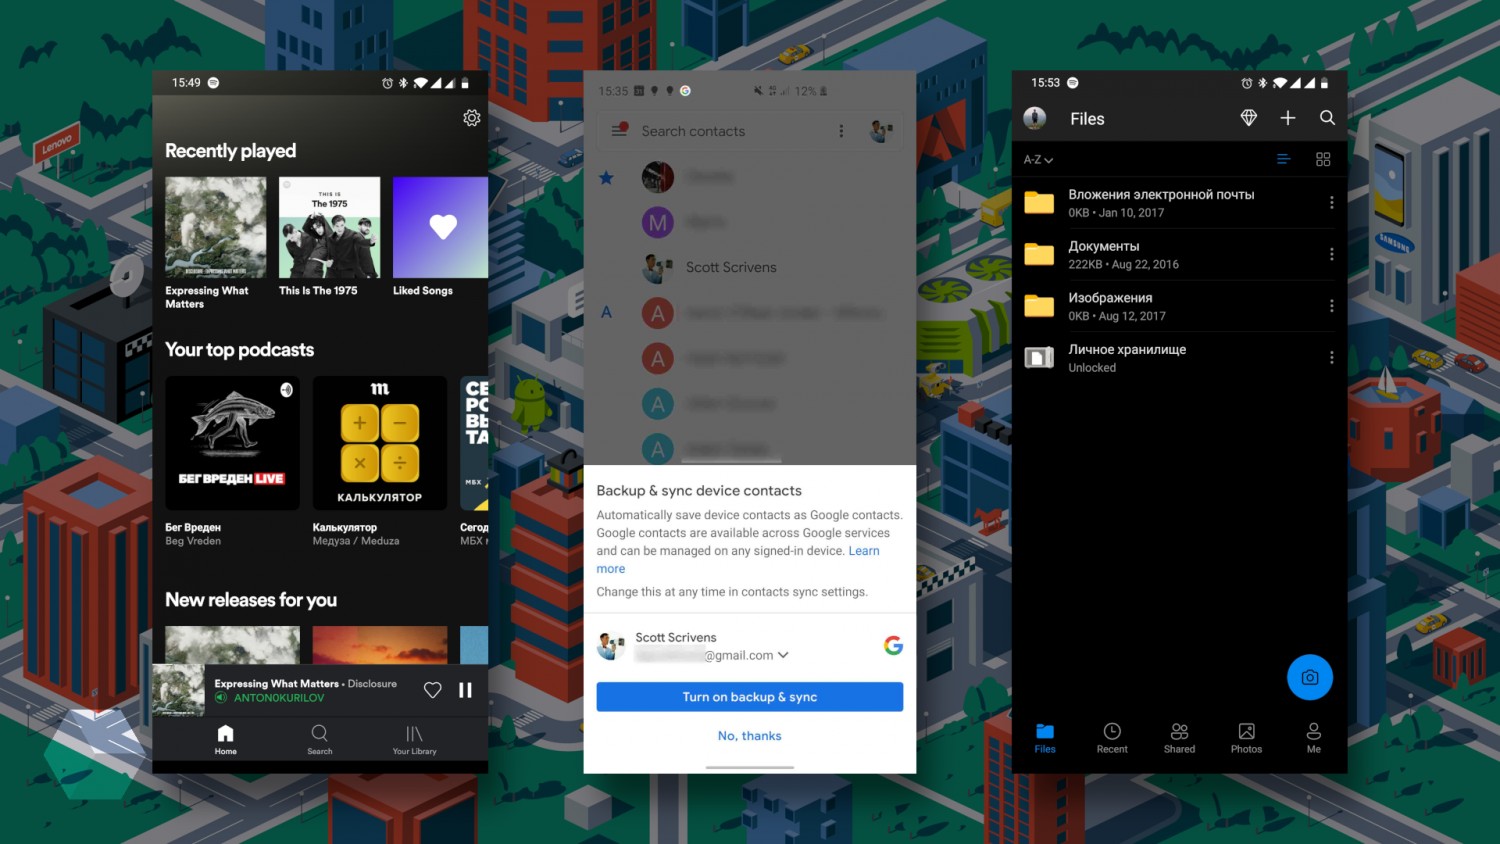The width and height of the screenshot is (1500, 844).
Task: Open the A-Z sort dropdown
Action: pyautogui.click(x=1038, y=160)
